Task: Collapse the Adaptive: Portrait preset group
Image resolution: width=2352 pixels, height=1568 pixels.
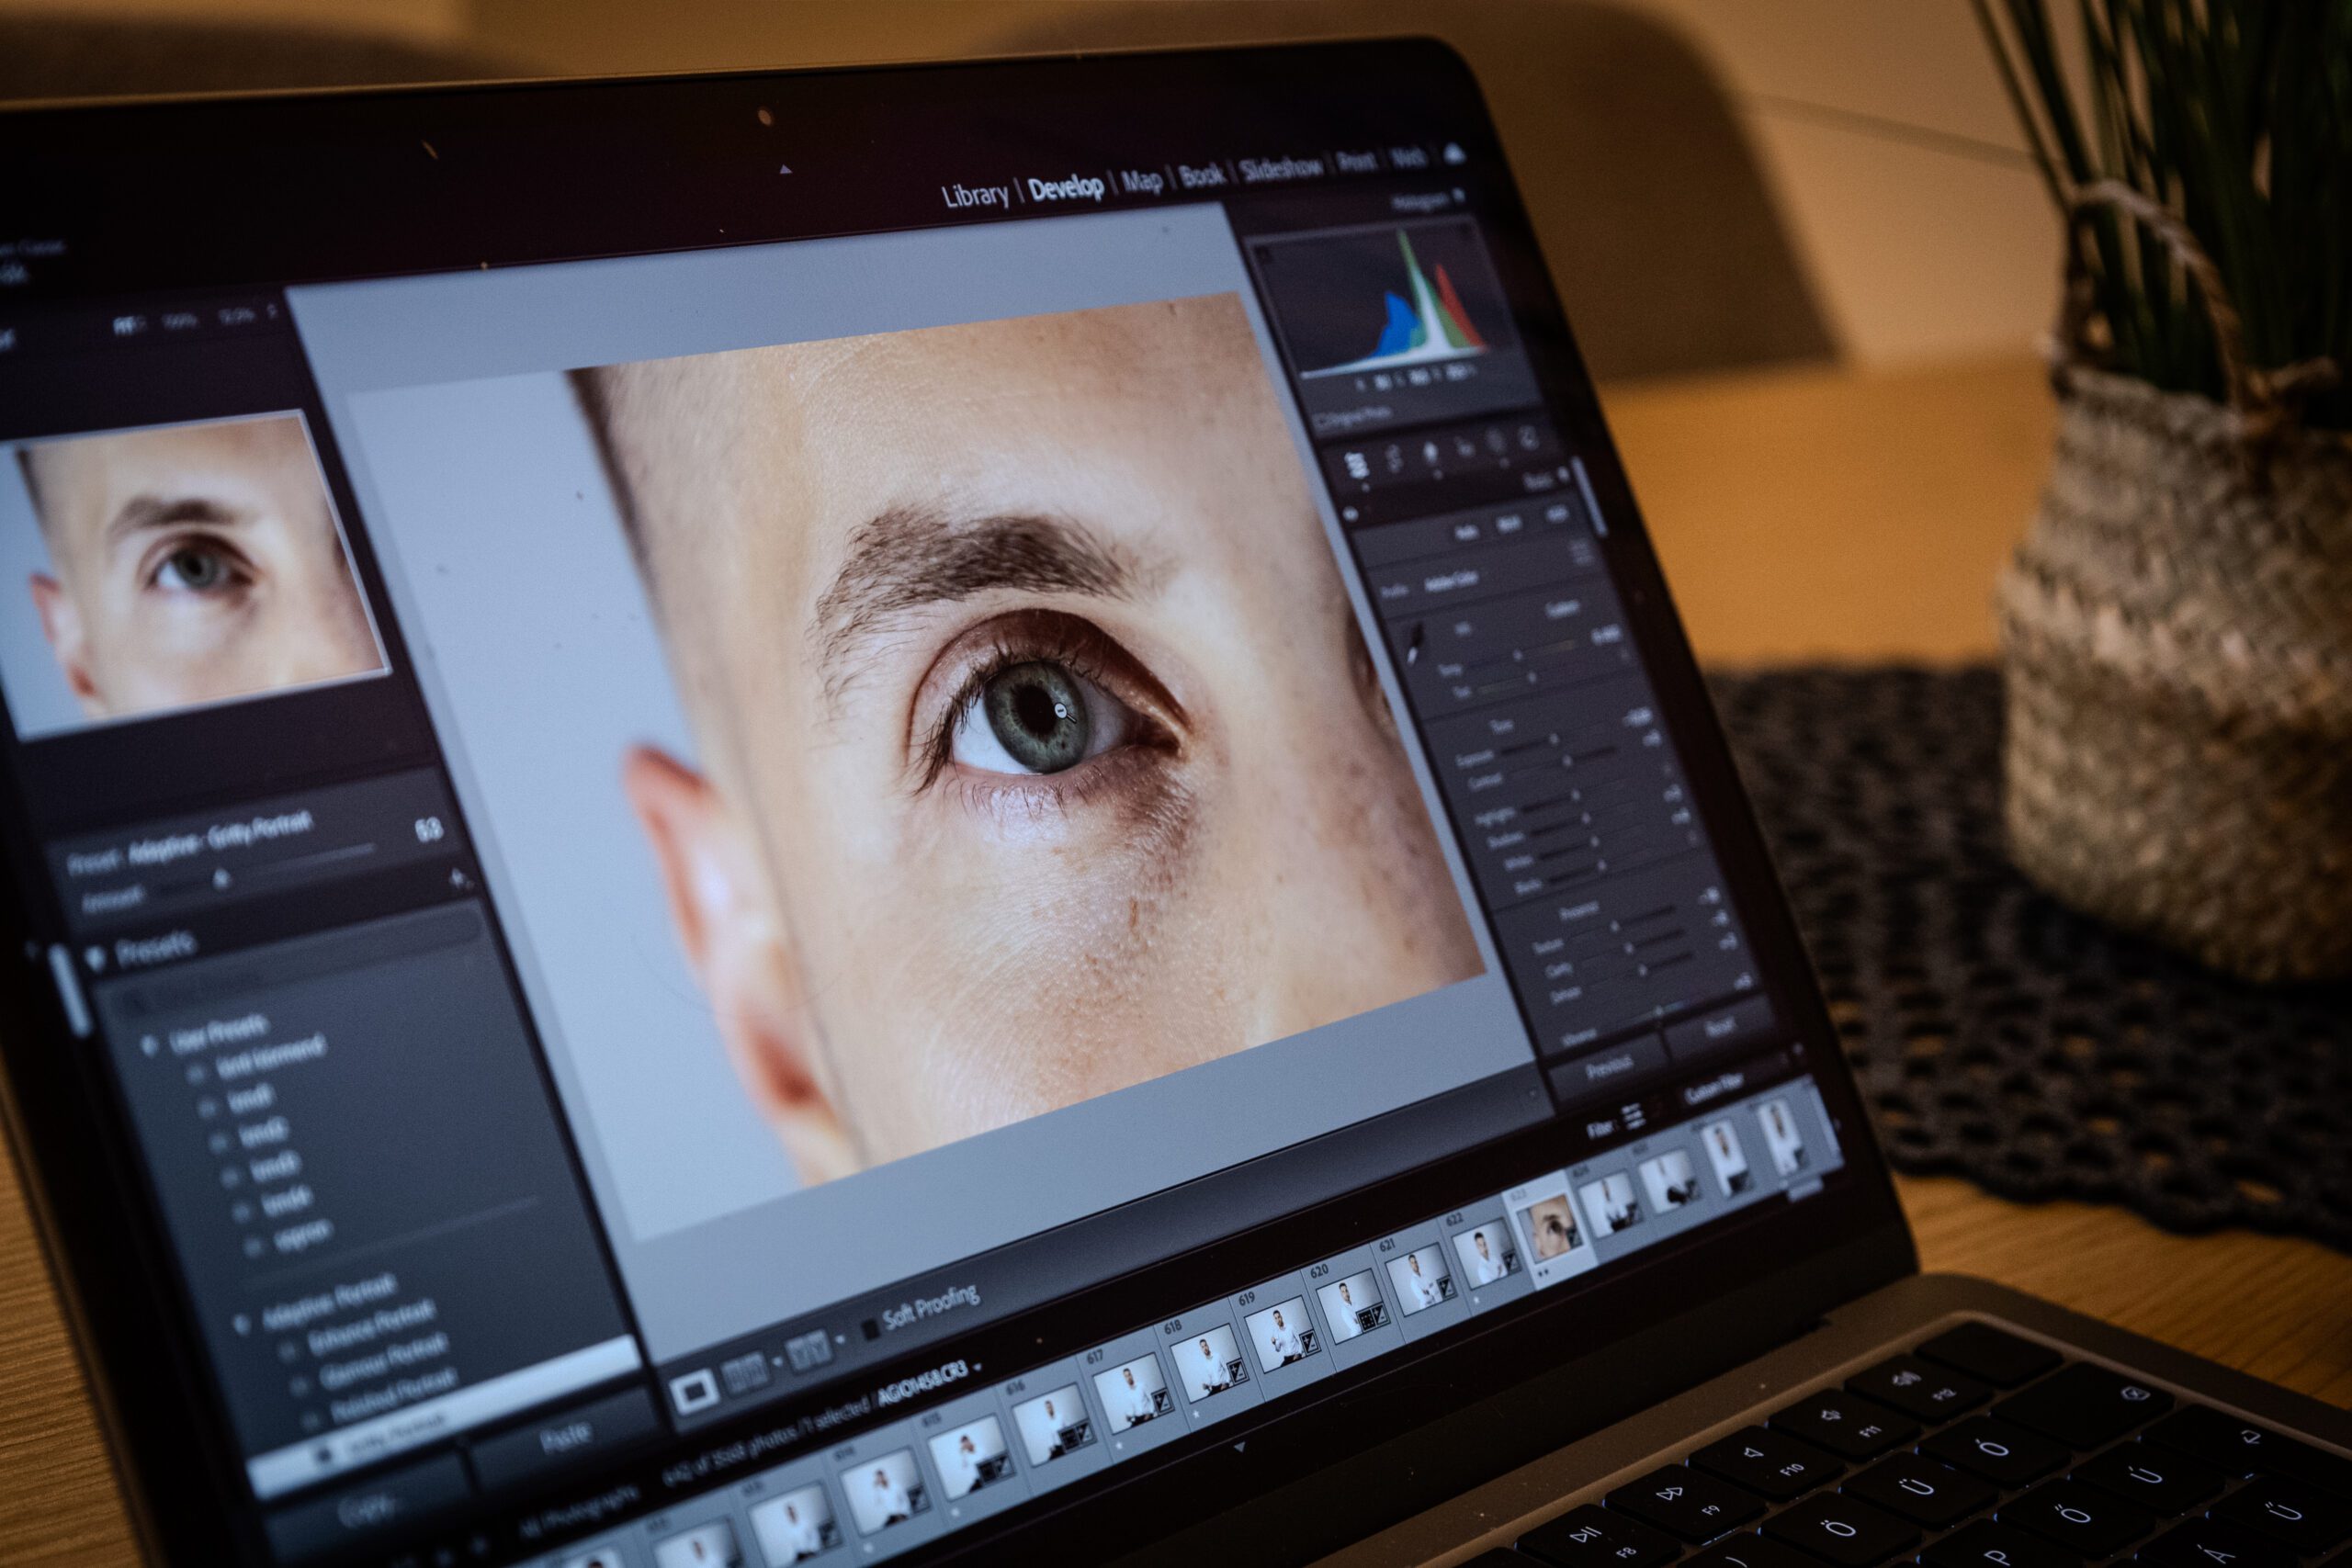Action: pyautogui.click(x=241, y=1325)
